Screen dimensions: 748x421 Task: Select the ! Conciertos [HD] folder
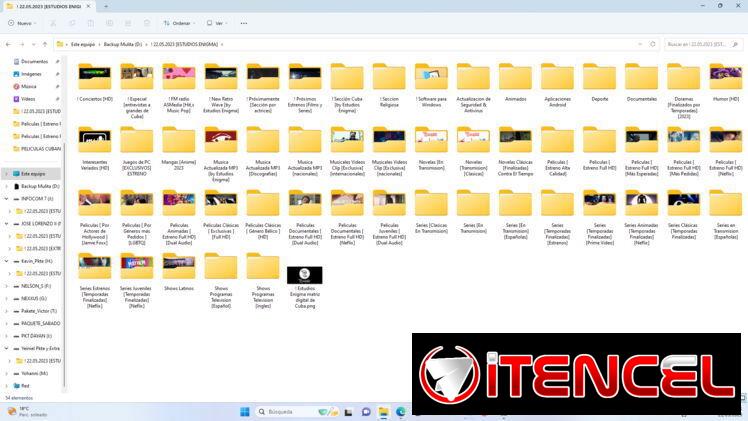[x=94, y=82]
